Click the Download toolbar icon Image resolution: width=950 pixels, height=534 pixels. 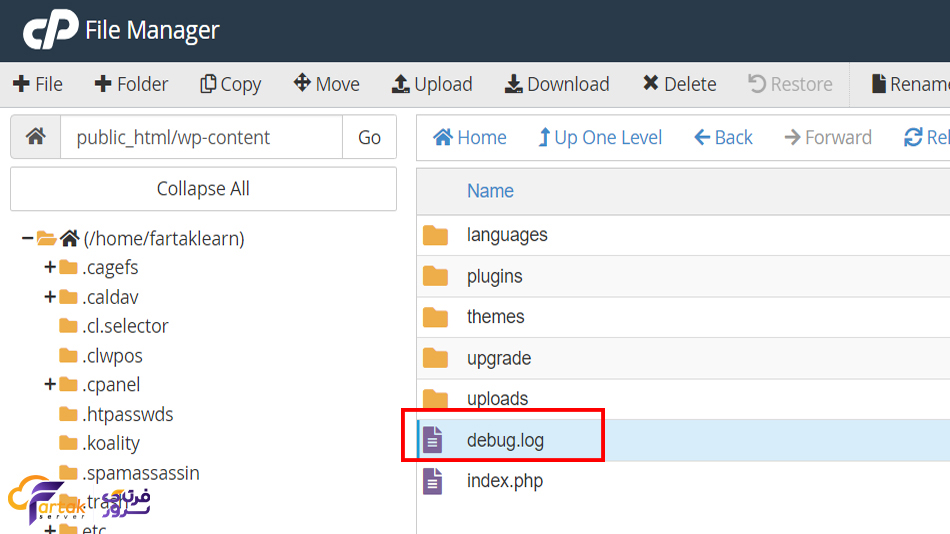click(513, 84)
